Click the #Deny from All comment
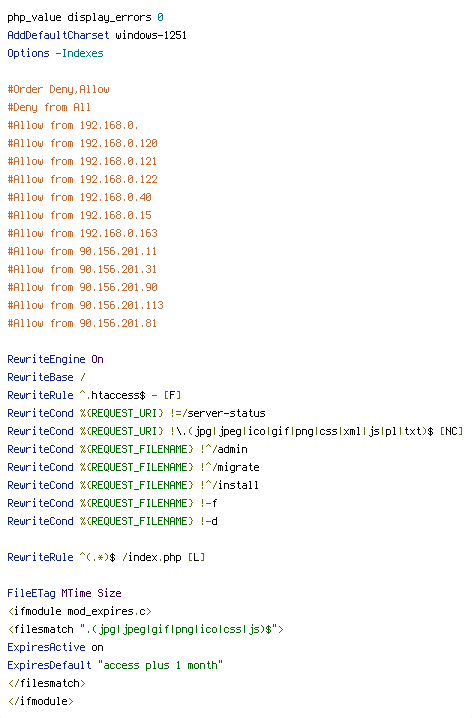The height and width of the screenshot is (718, 472). 49,107
